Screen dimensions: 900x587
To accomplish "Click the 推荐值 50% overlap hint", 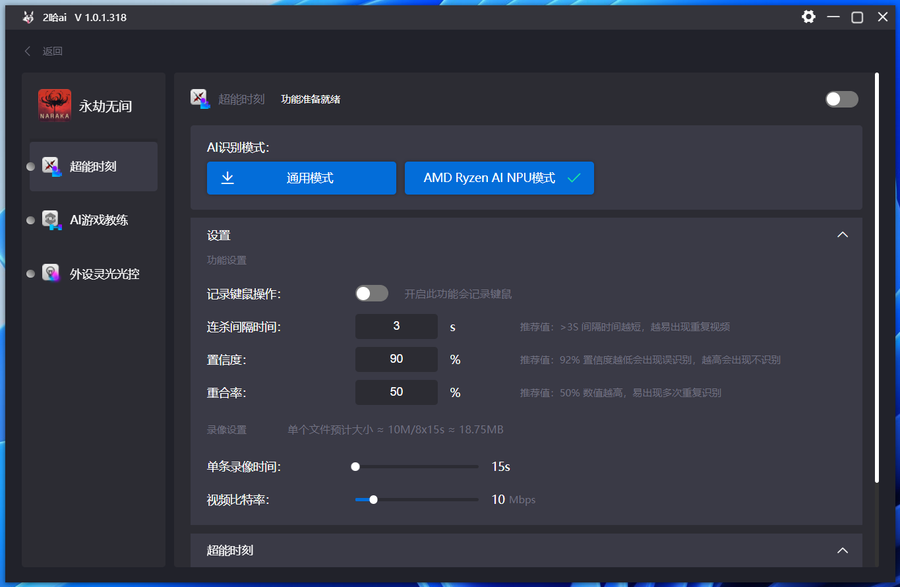I will [620, 393].
